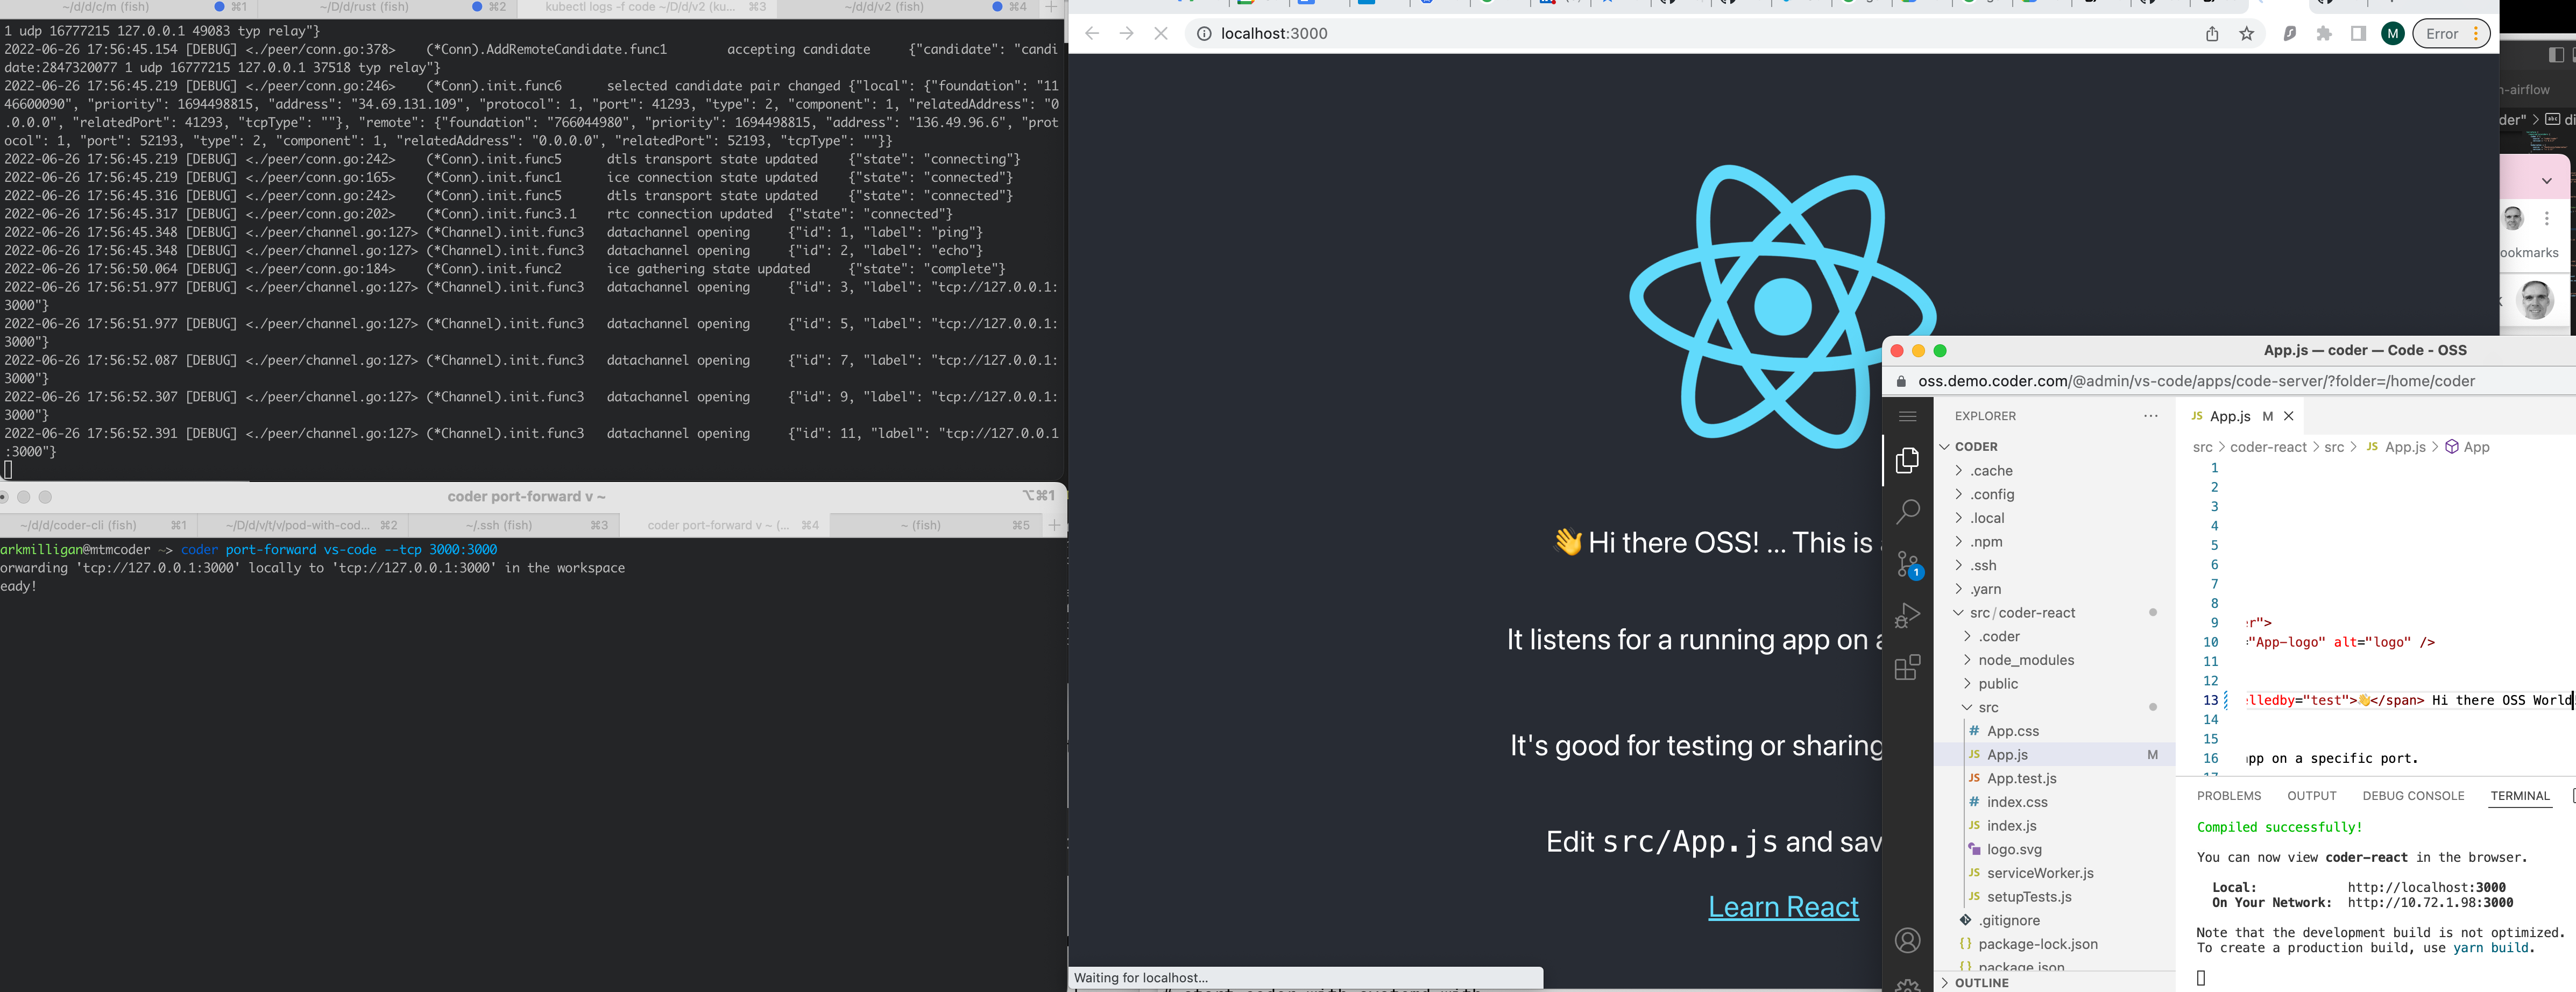Screen dimensions: 2576x992
Task: Switch to the OUTPUT panel tab
Action: 2311,796
